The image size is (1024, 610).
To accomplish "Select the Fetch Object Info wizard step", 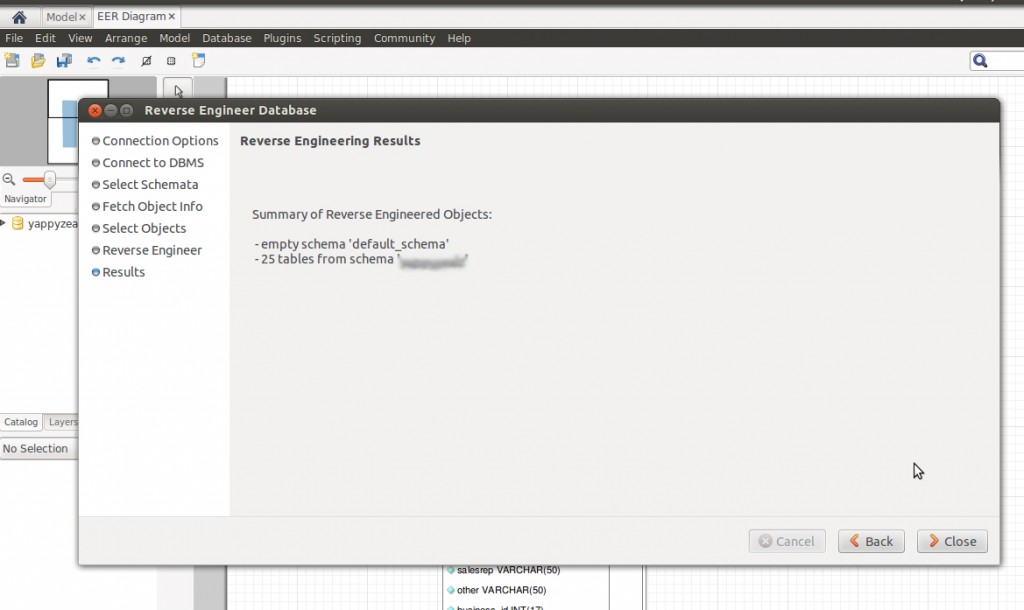I will coord(152,206).
